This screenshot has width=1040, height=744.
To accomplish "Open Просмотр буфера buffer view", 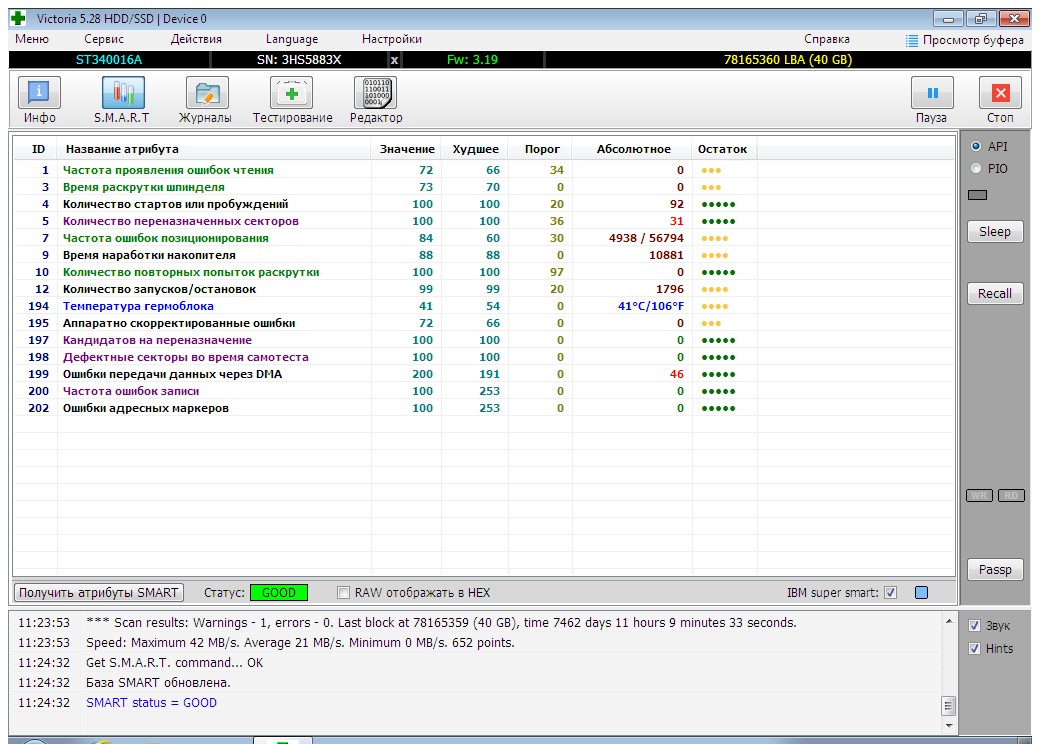I will click(x=965, y=40).
